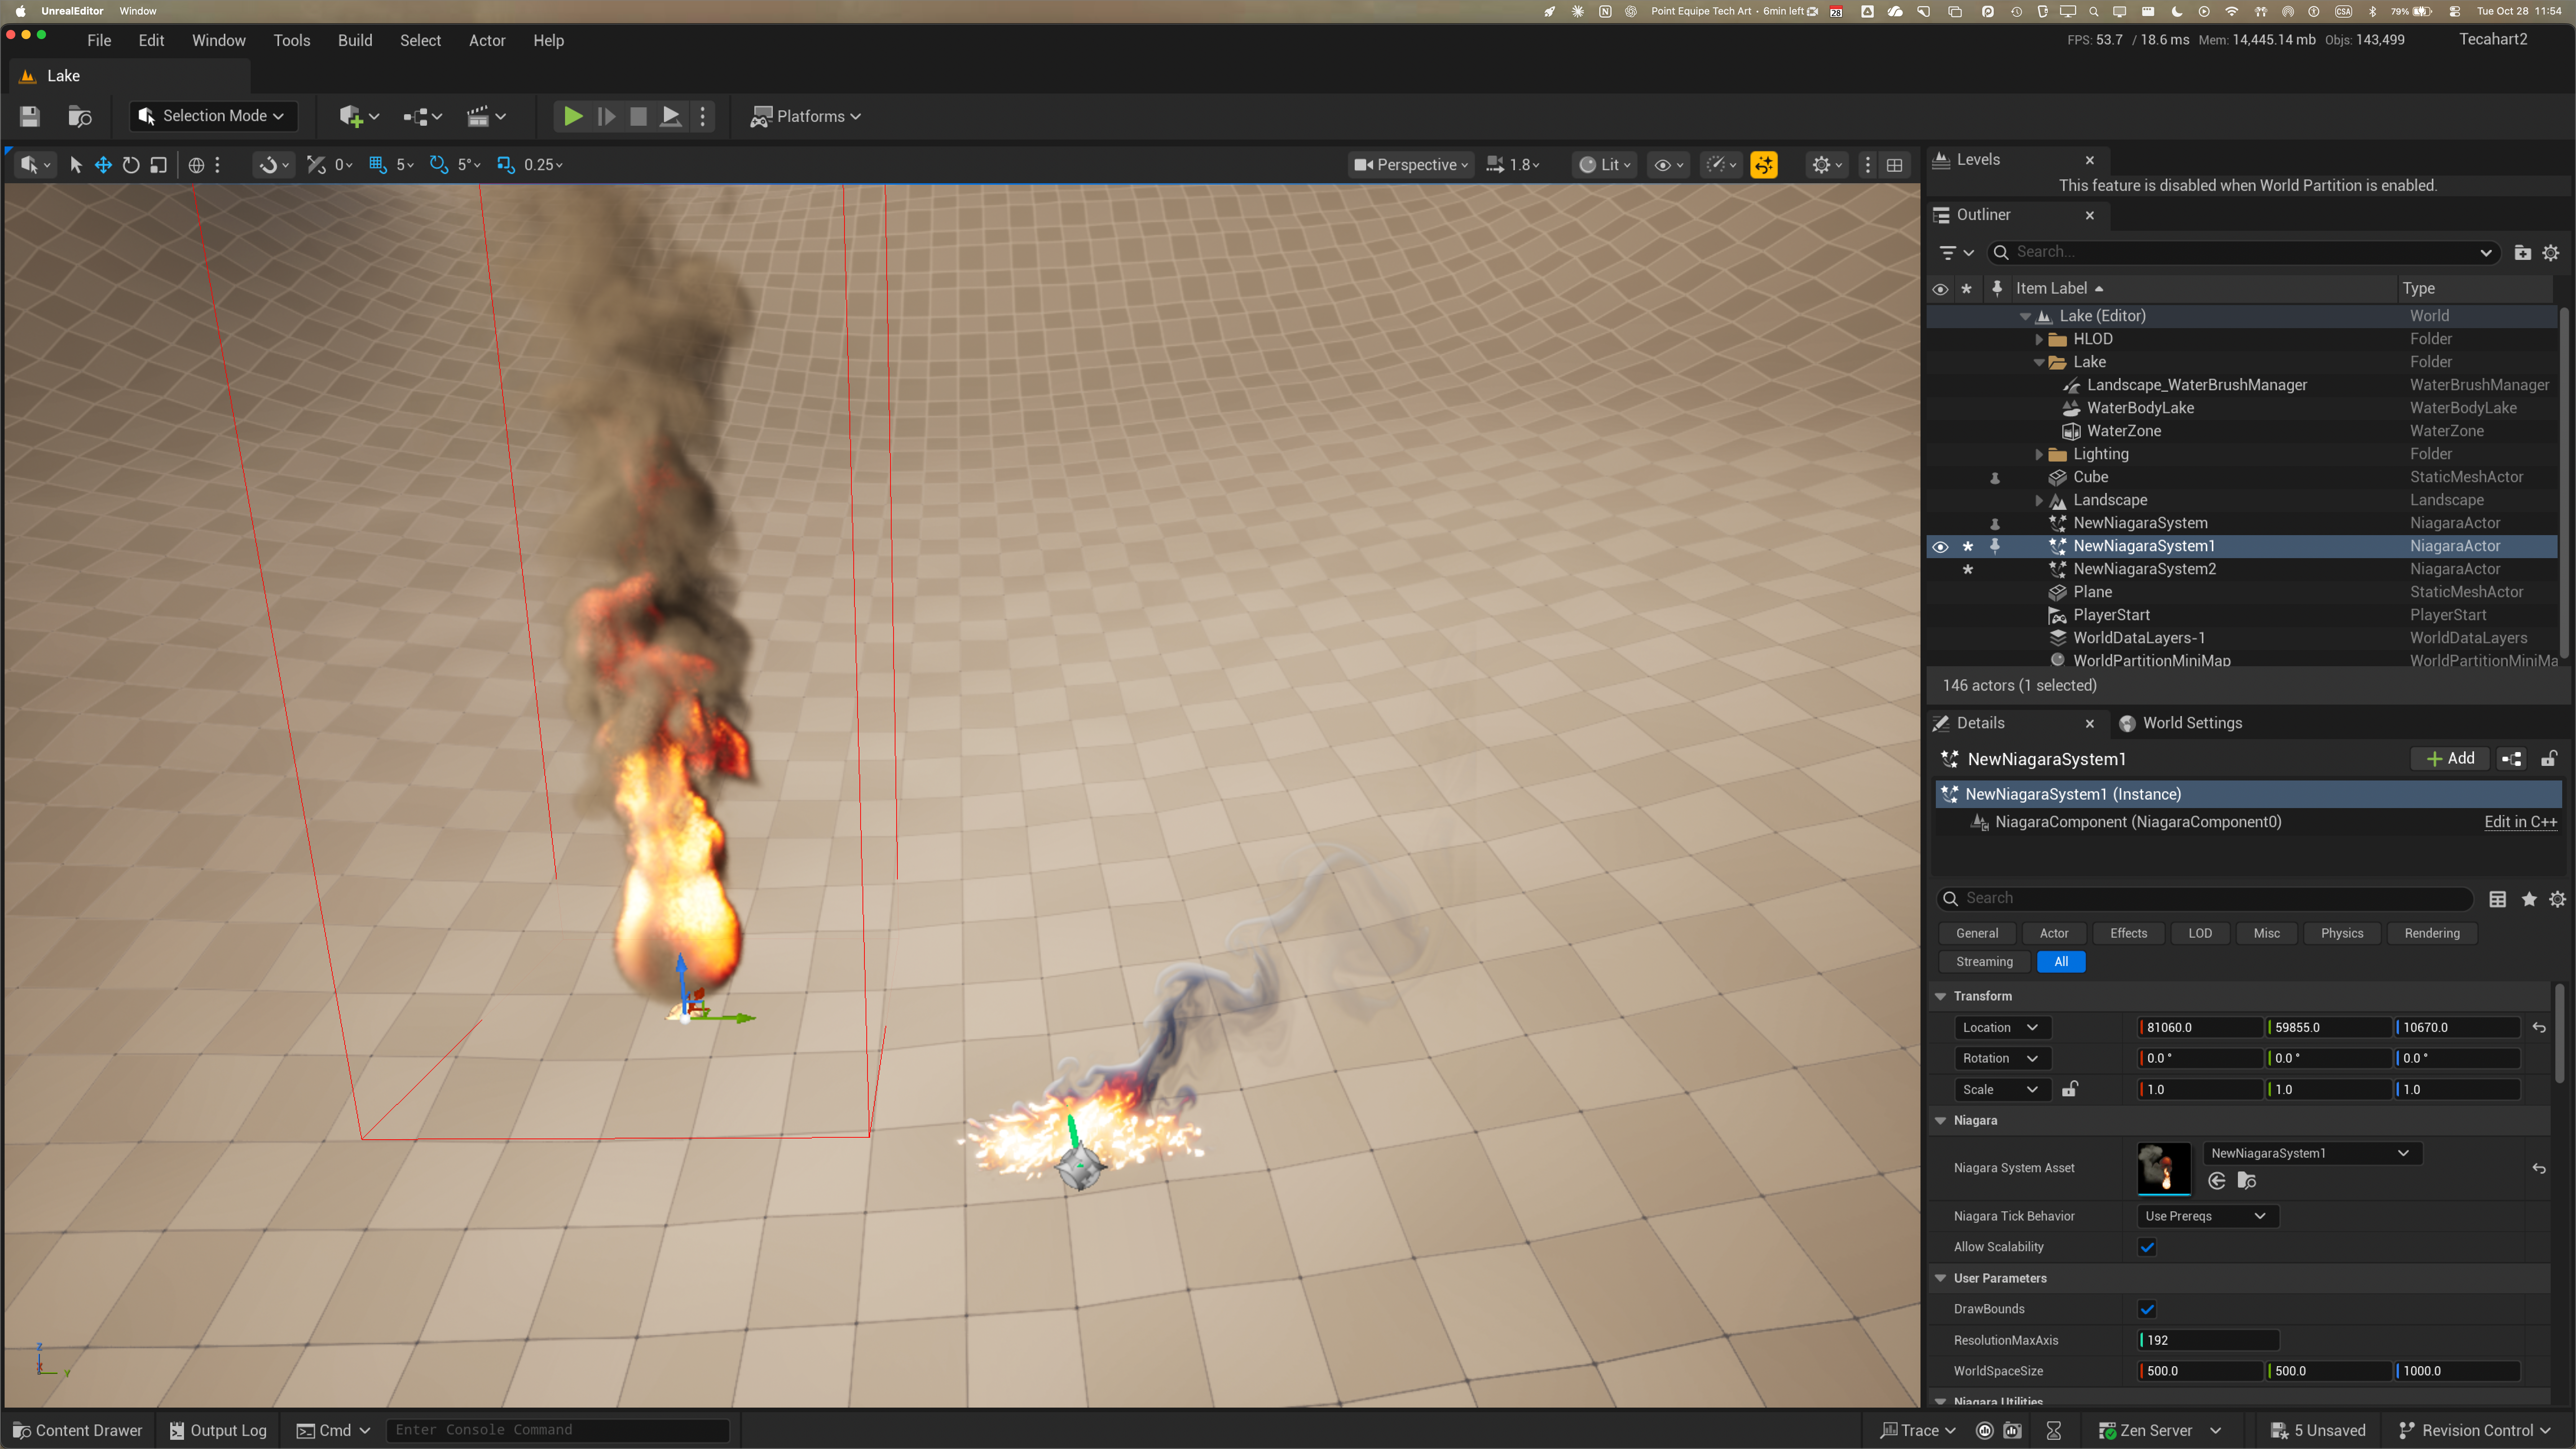The height and width of the screenshot is (1449, 2576).
Task: Click the yellow realtime override viewport icon
Action: pos(1764,165)
